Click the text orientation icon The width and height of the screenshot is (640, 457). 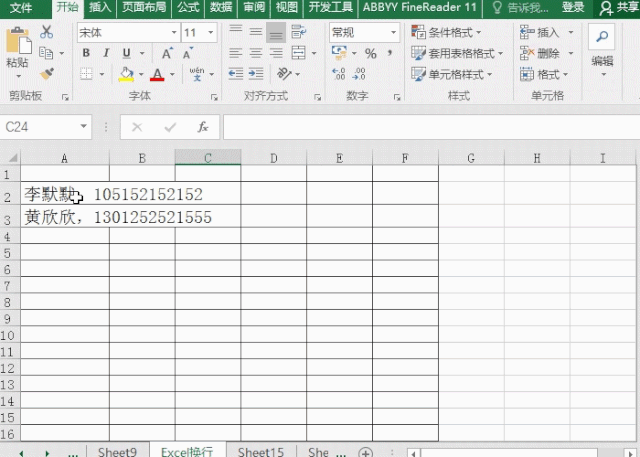284,74
